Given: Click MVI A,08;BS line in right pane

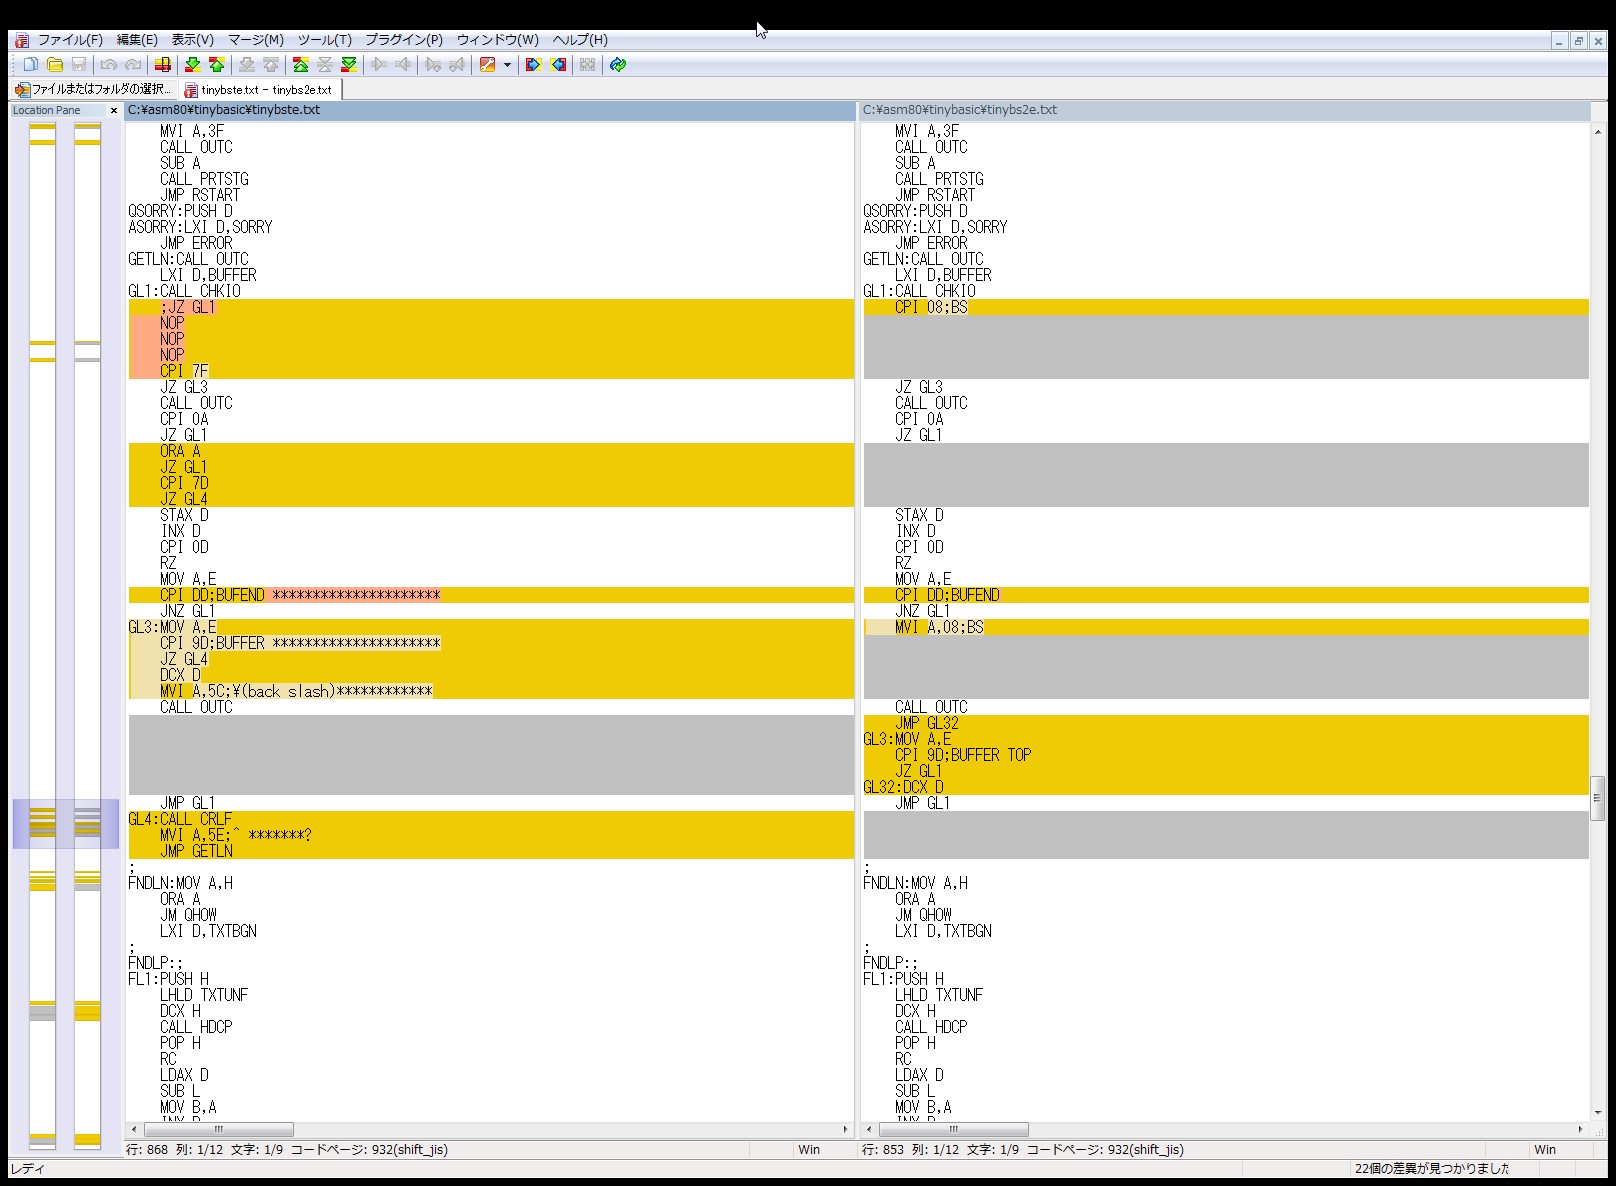Looking at the screenshot, I should (1226, 627).
